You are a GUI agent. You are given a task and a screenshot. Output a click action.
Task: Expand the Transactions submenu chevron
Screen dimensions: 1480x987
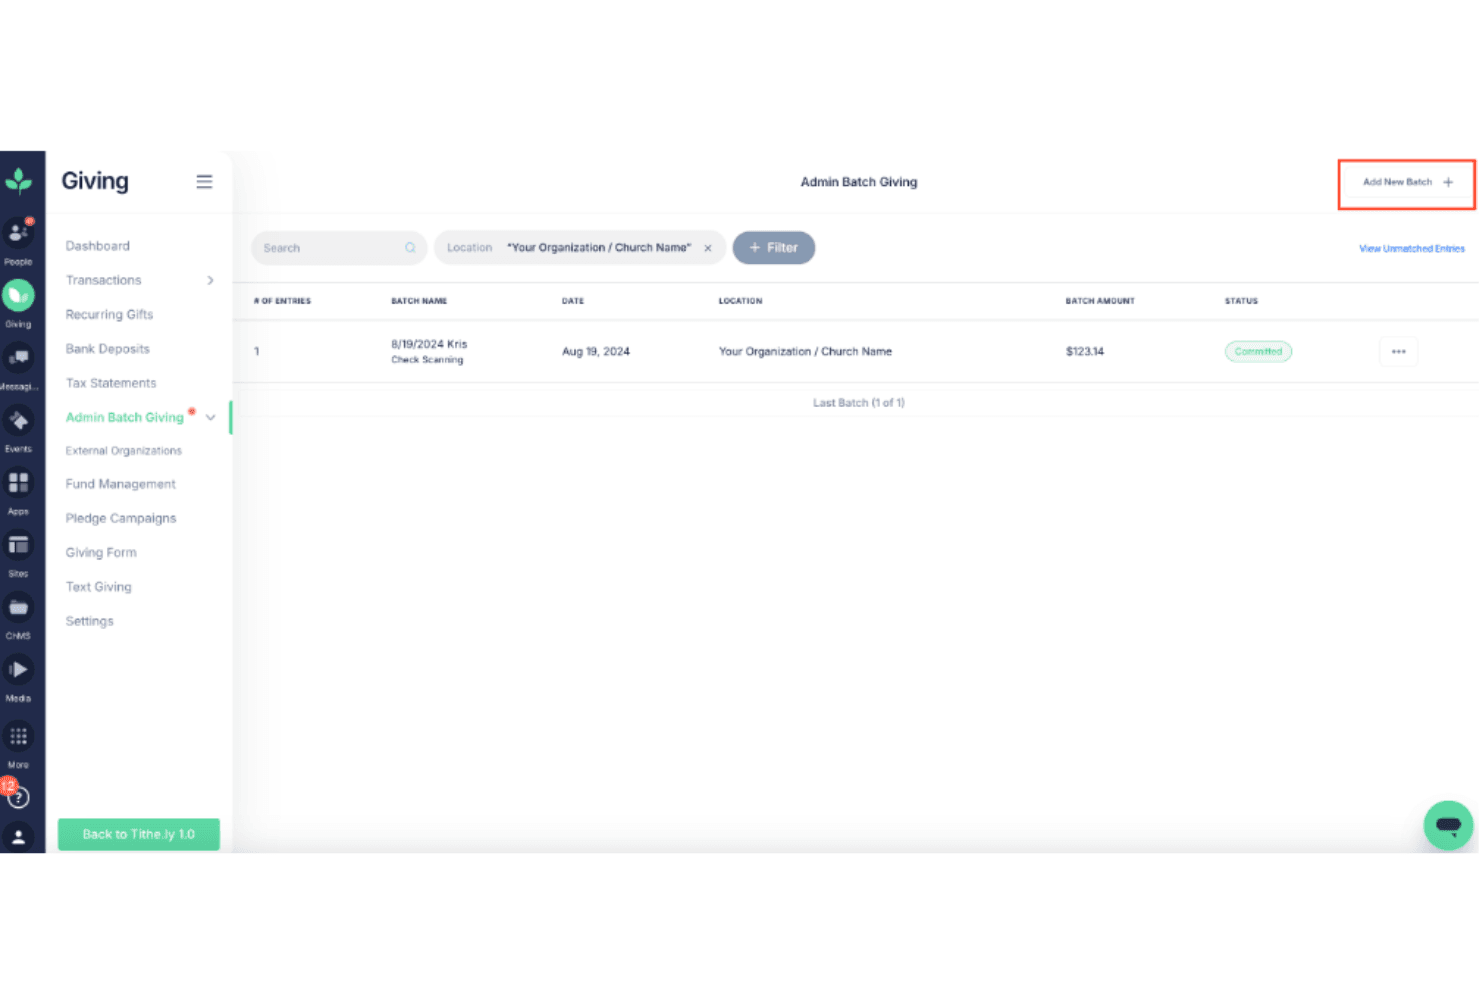[x=210, y=280]
